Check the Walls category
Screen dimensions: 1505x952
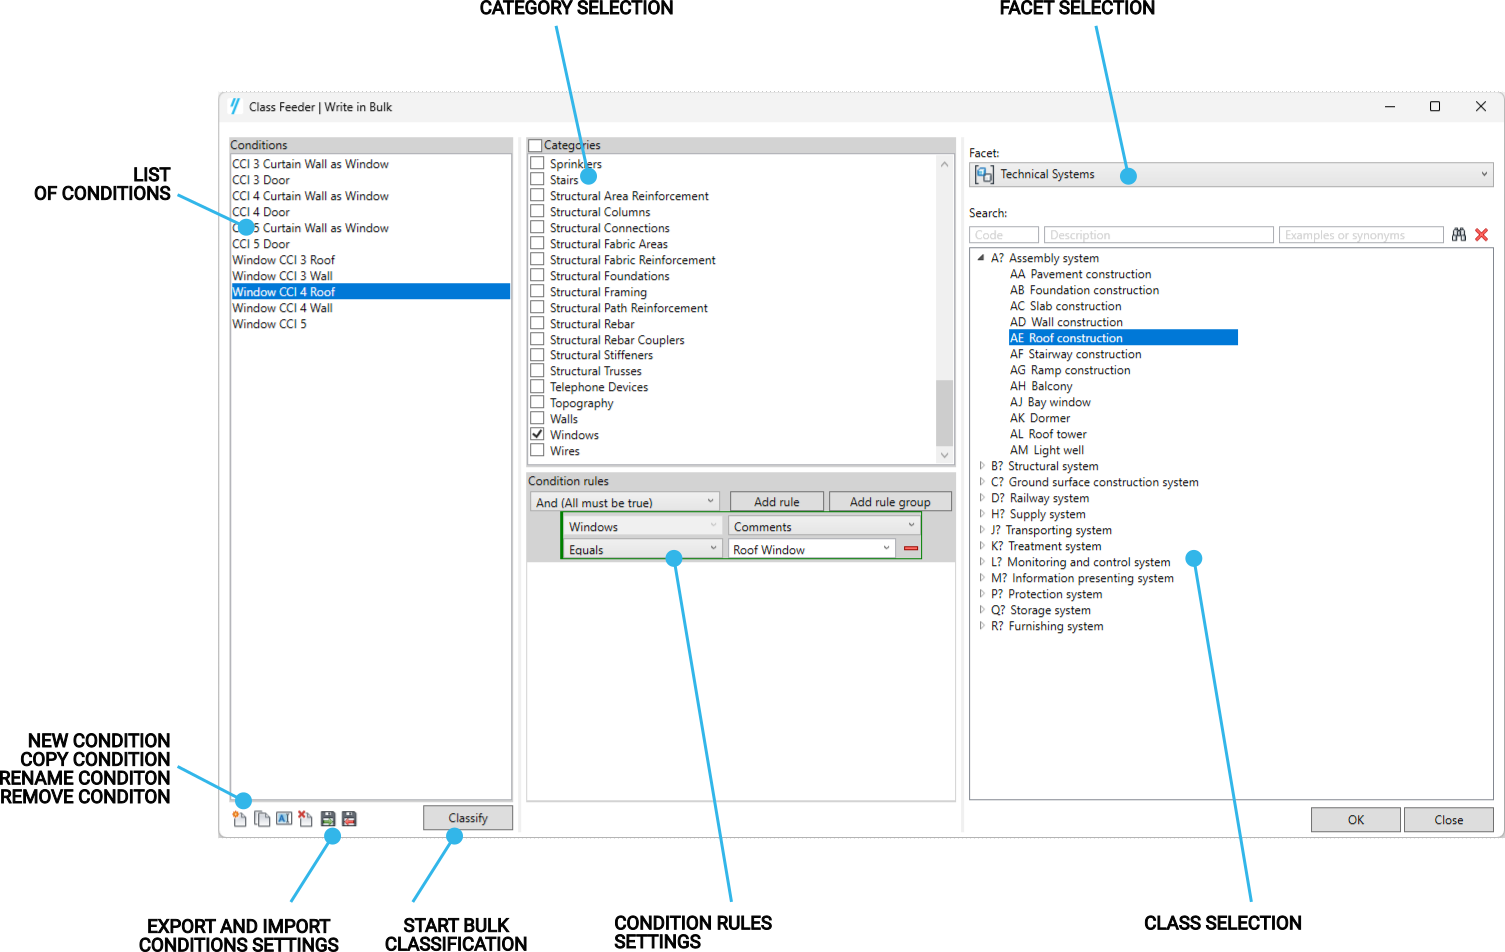coord(537,419)
